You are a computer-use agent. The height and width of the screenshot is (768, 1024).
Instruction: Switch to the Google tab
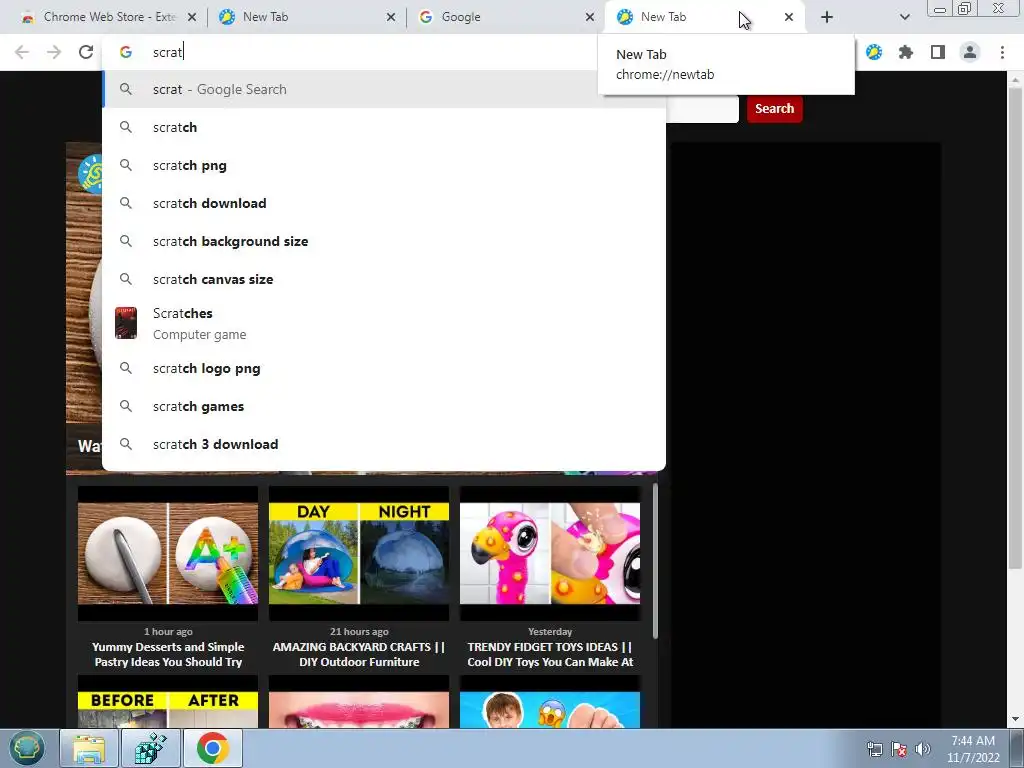point(506,17)
